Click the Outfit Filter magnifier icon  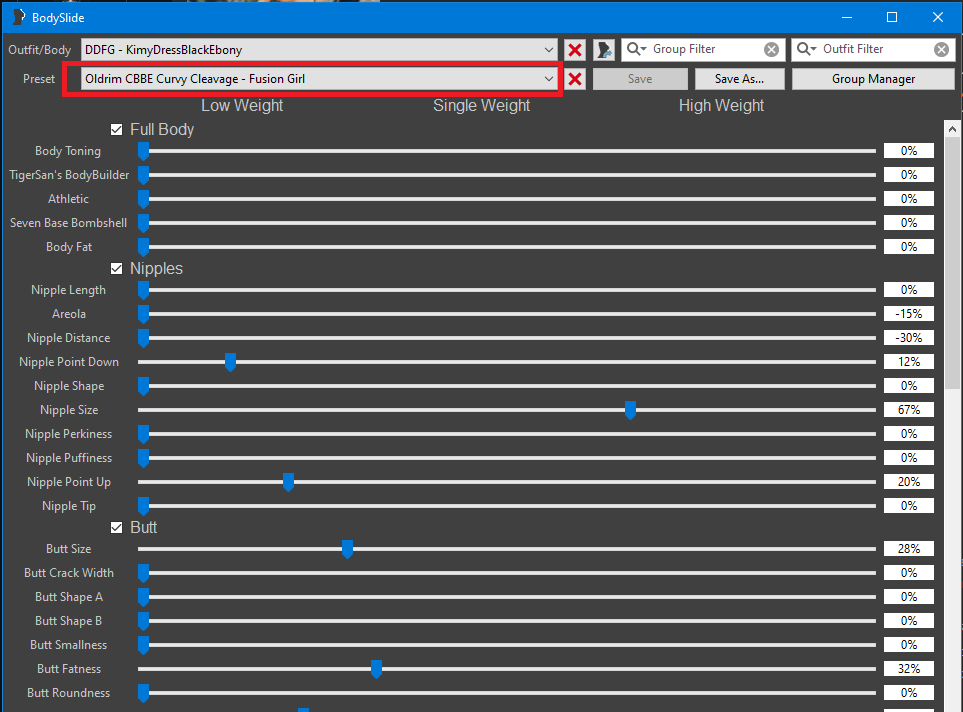pos(806,49)
